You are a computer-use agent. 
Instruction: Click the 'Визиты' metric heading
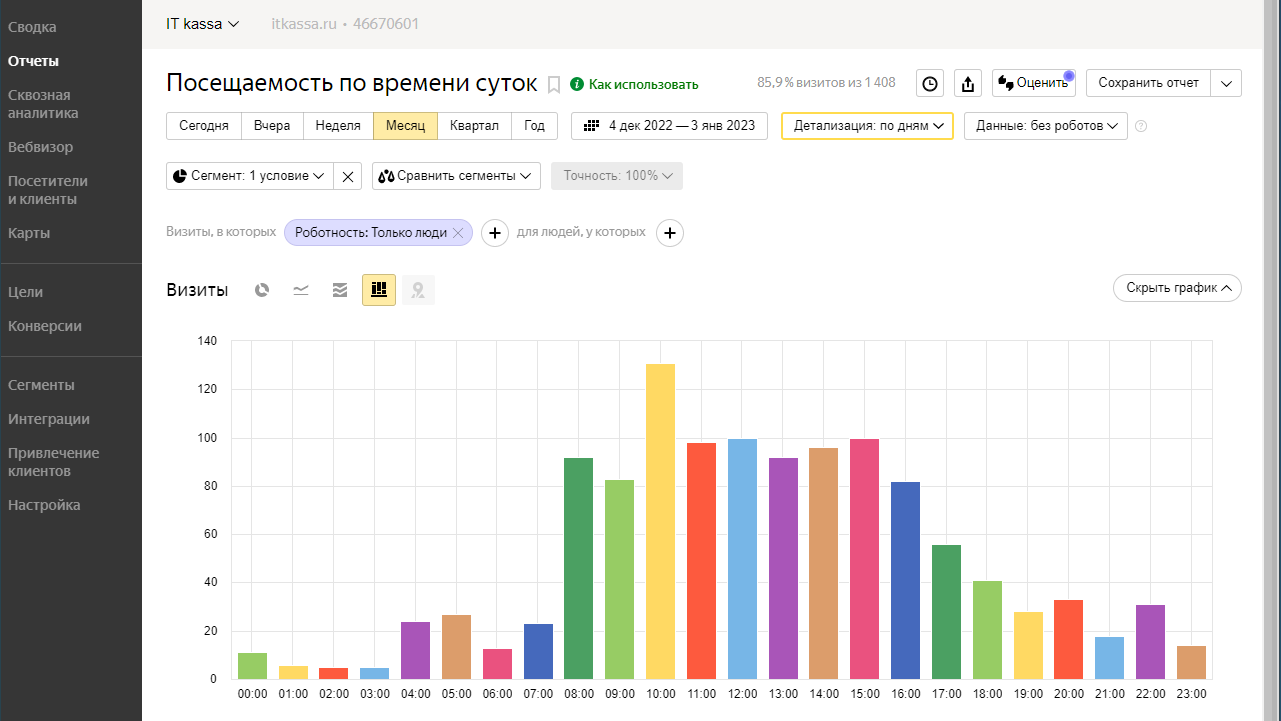point(197,290)
